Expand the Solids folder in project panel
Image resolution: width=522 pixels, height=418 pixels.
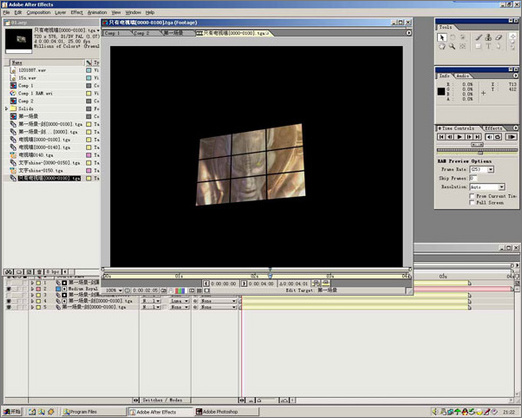(x=6, y=109)
